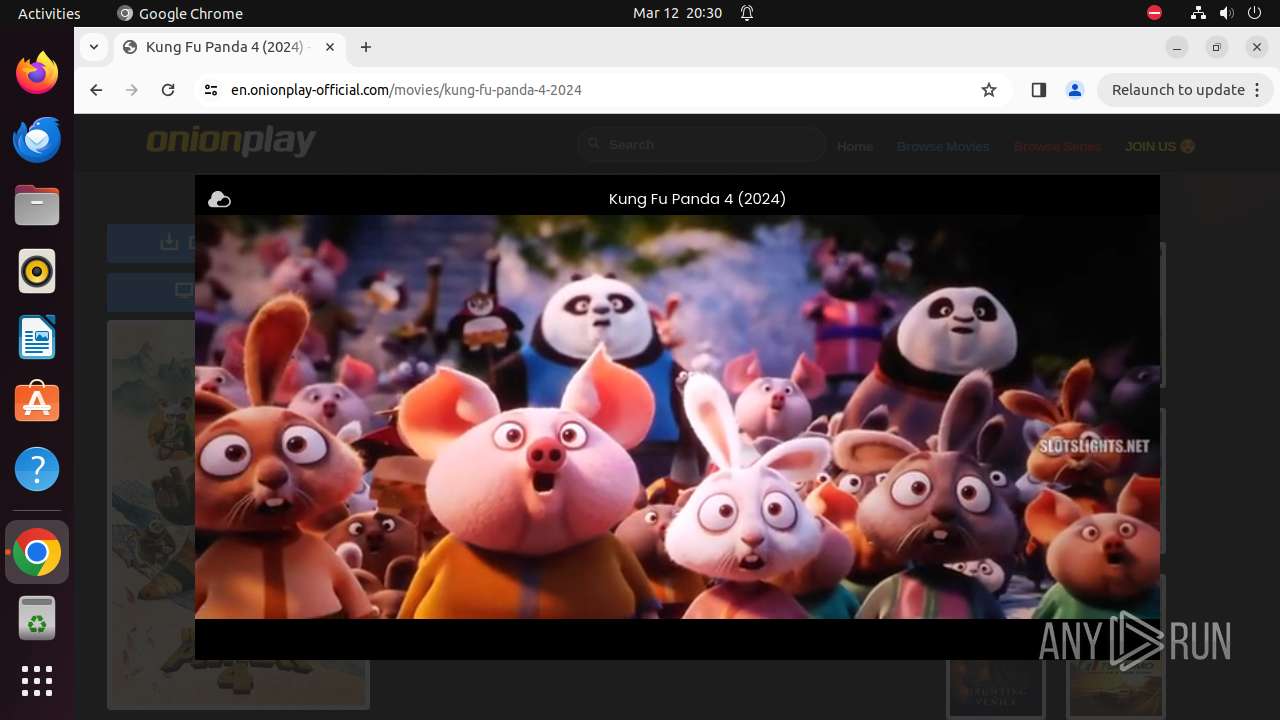Open the Chrome profile icon
The image size is (1280, 720).
[x=1075, y=90]
